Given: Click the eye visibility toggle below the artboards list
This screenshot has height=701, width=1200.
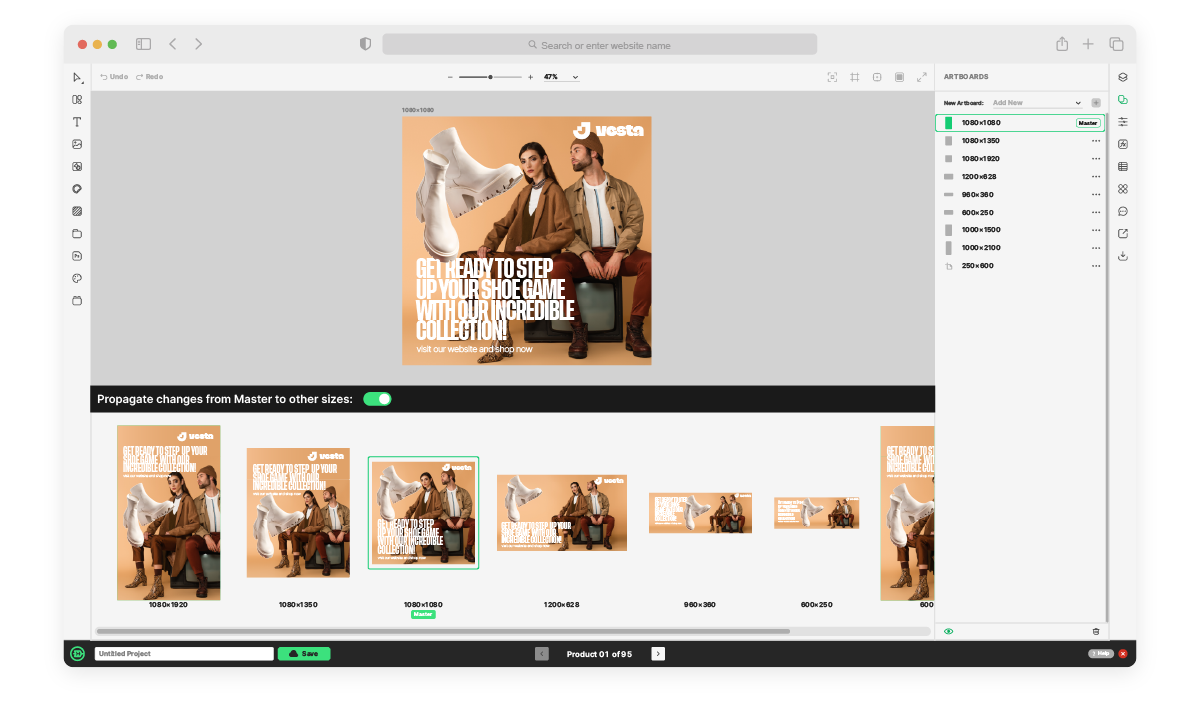Looking at the screenshot, I should click(947, 631).
